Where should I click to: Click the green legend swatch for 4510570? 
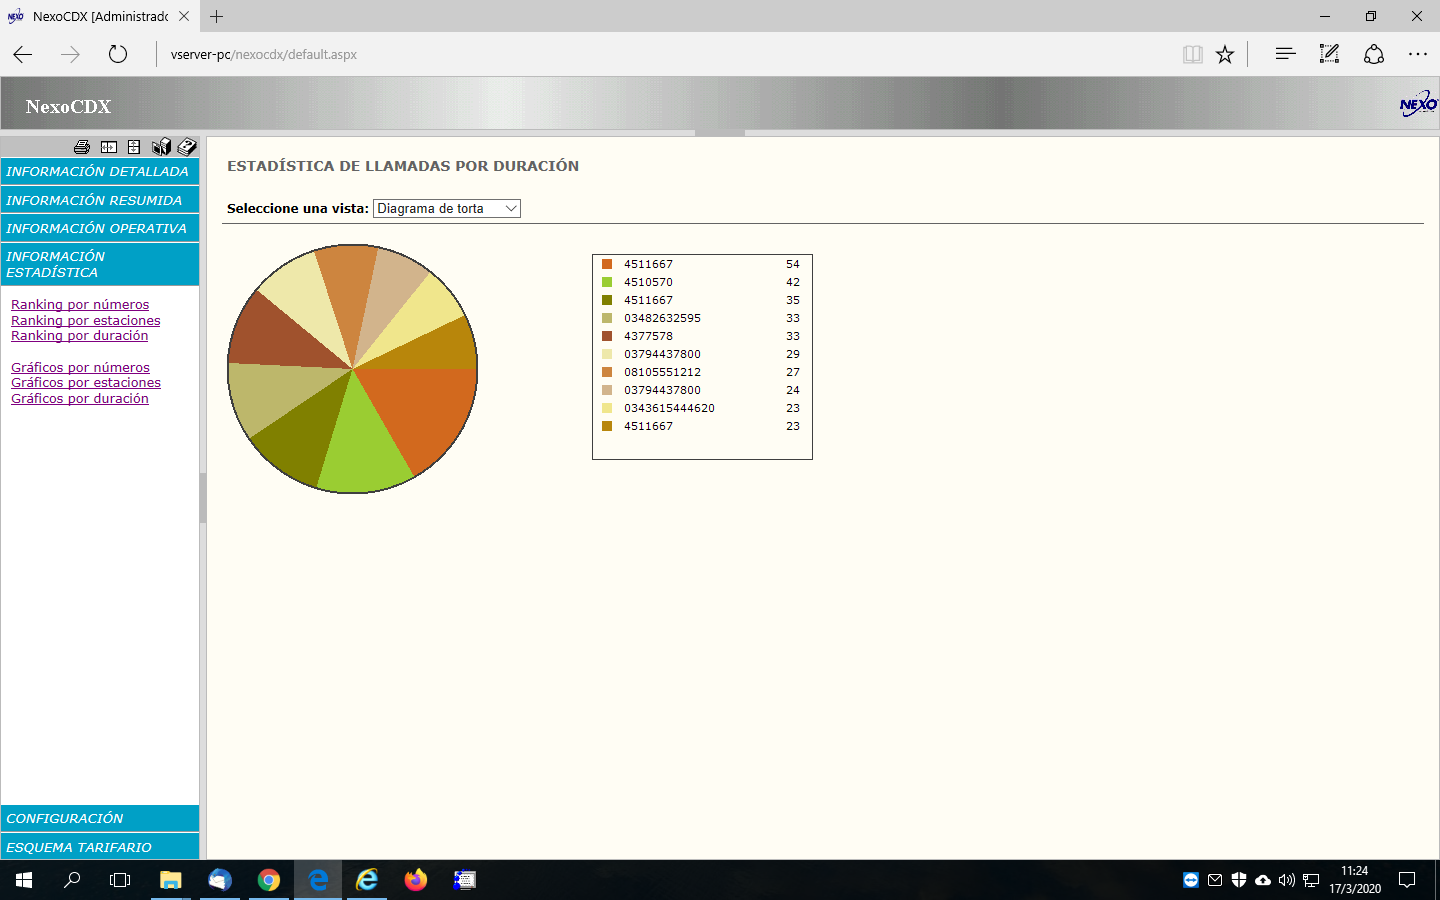(607, 282)
